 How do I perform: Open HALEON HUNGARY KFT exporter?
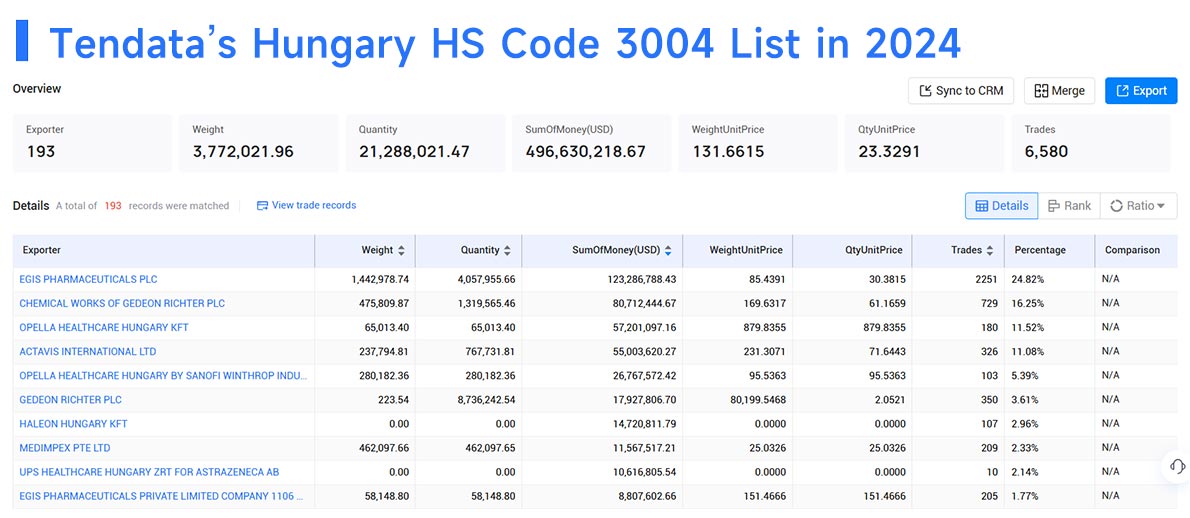click(74, 424)
